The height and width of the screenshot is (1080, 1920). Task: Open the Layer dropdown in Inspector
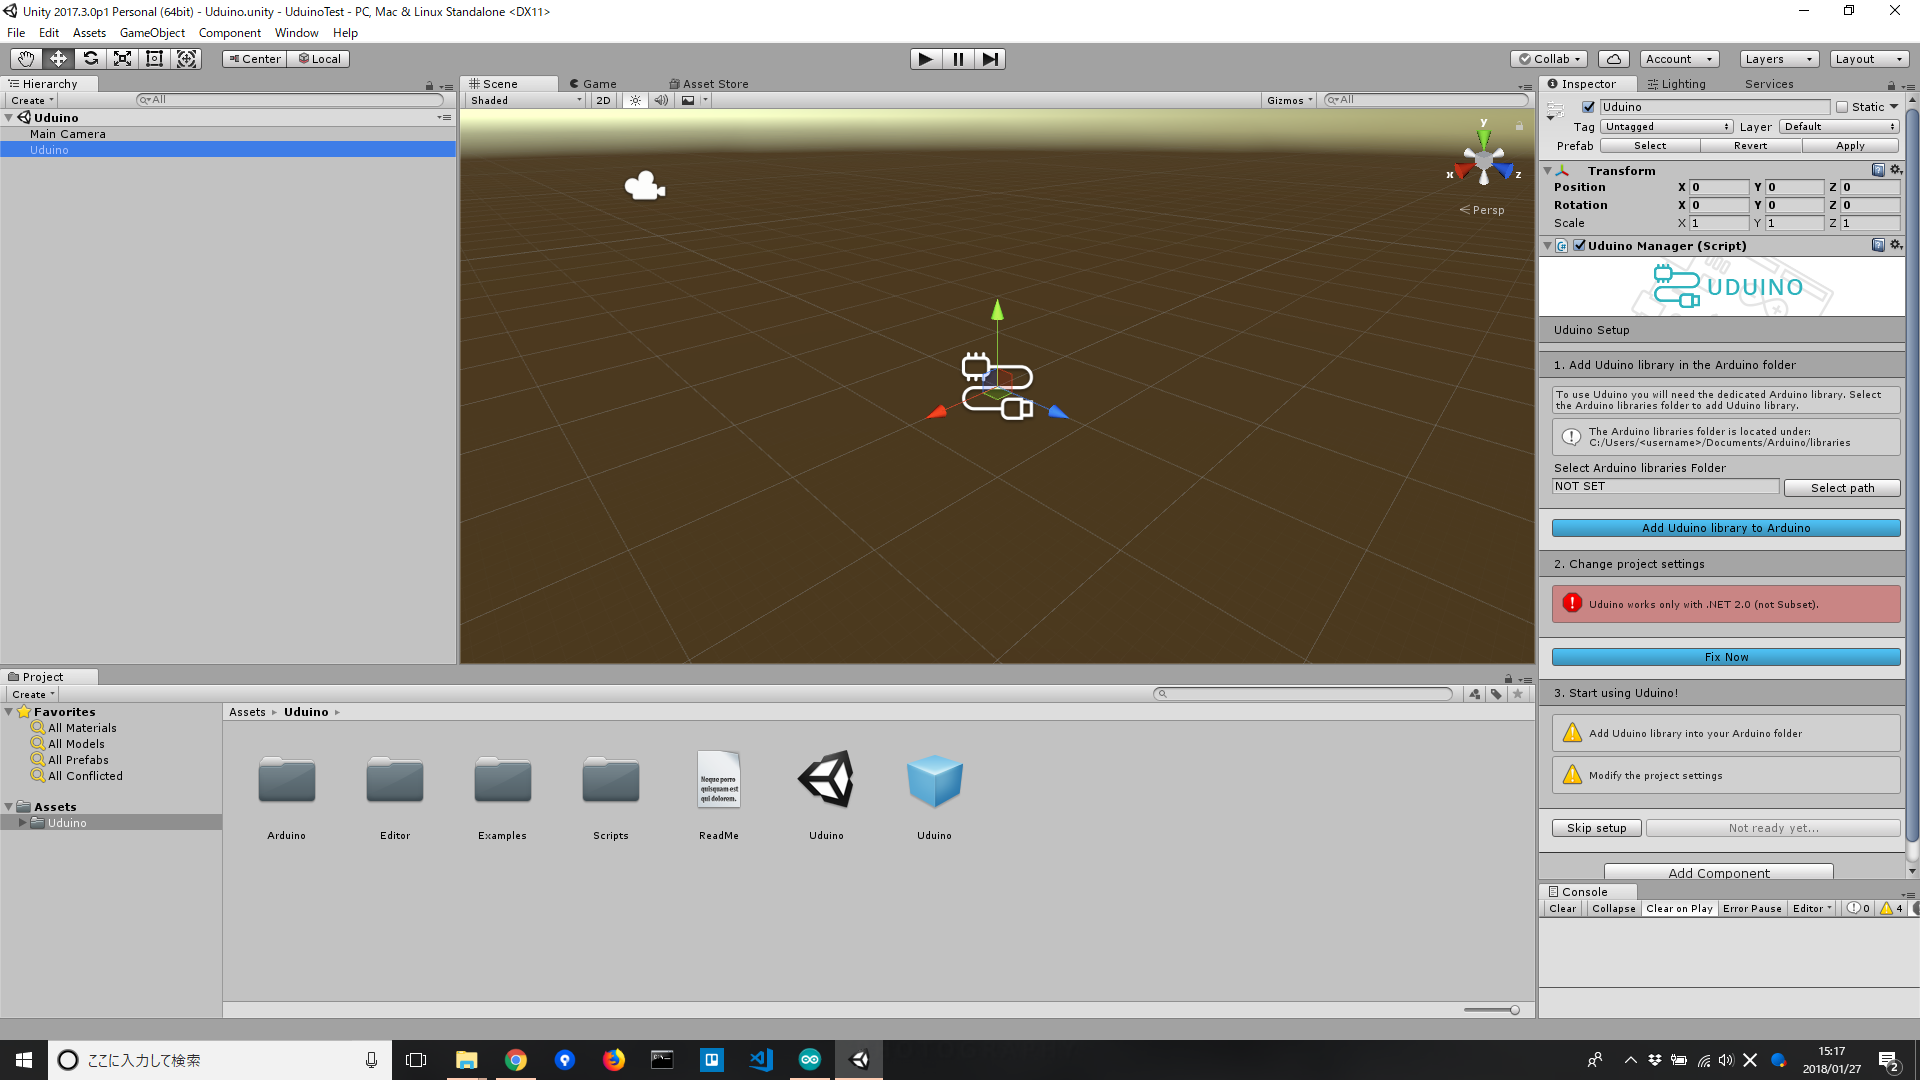pos(1838,127)
